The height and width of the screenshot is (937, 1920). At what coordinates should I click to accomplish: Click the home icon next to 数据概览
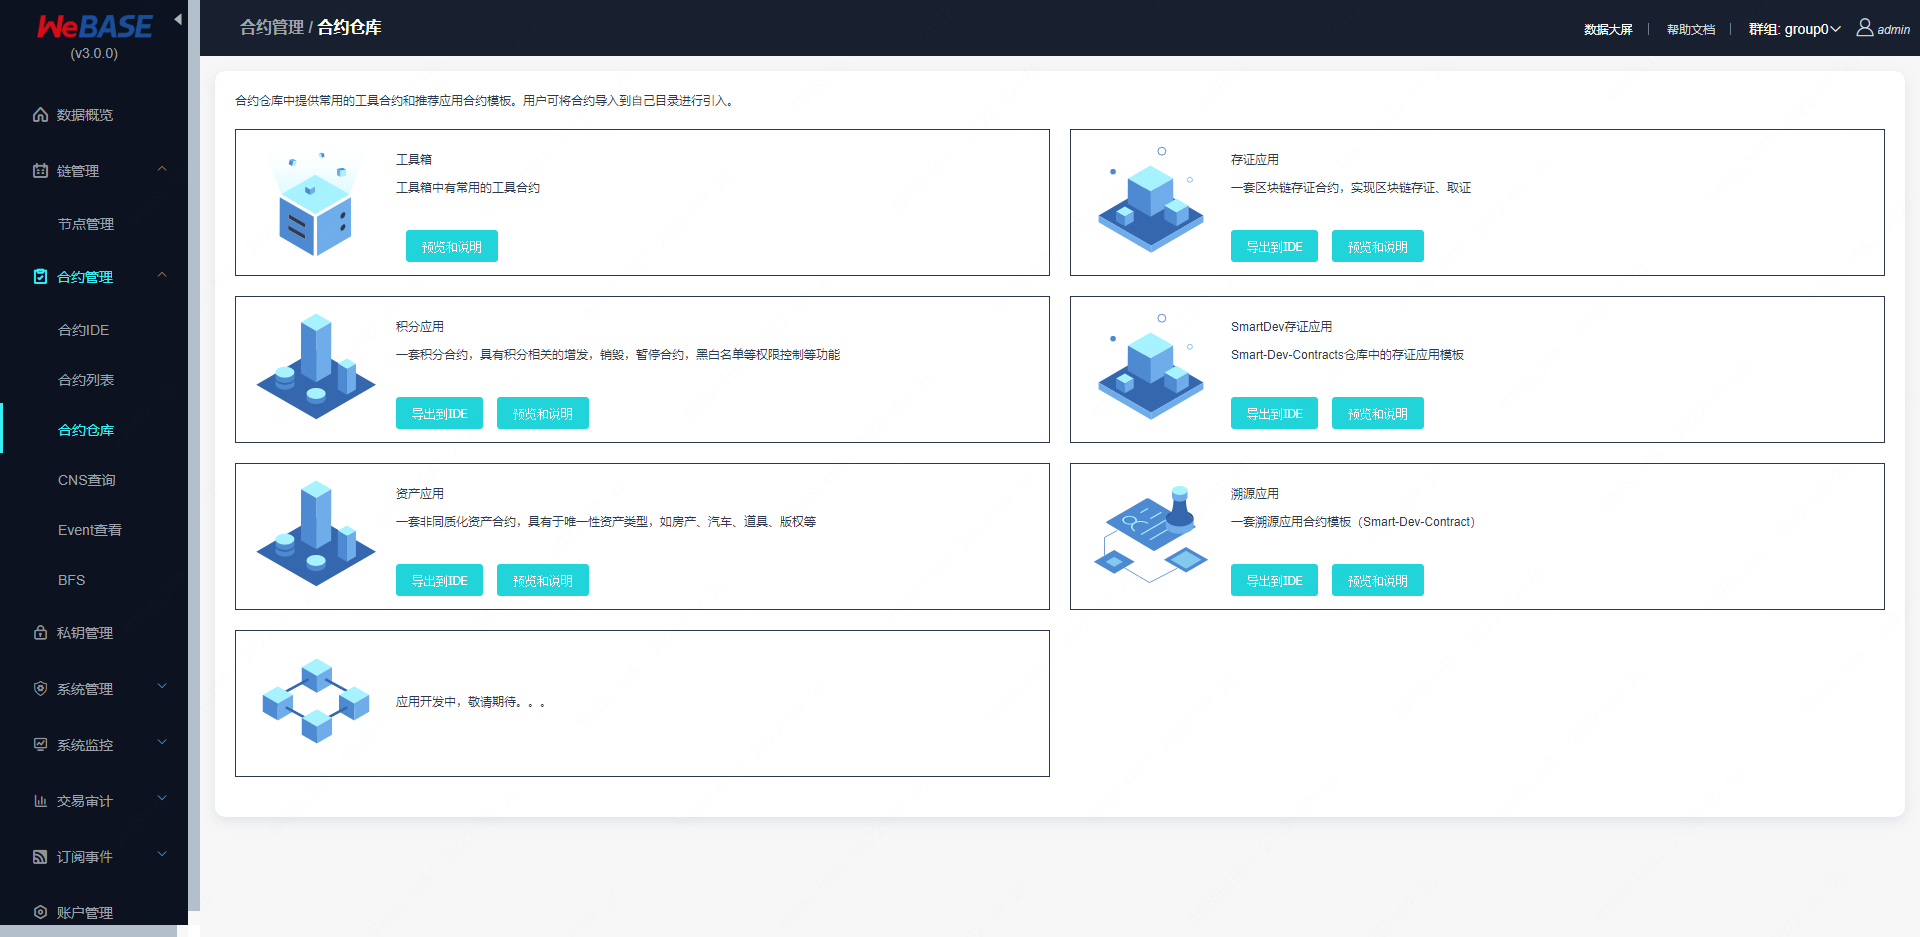coord(40,115)
